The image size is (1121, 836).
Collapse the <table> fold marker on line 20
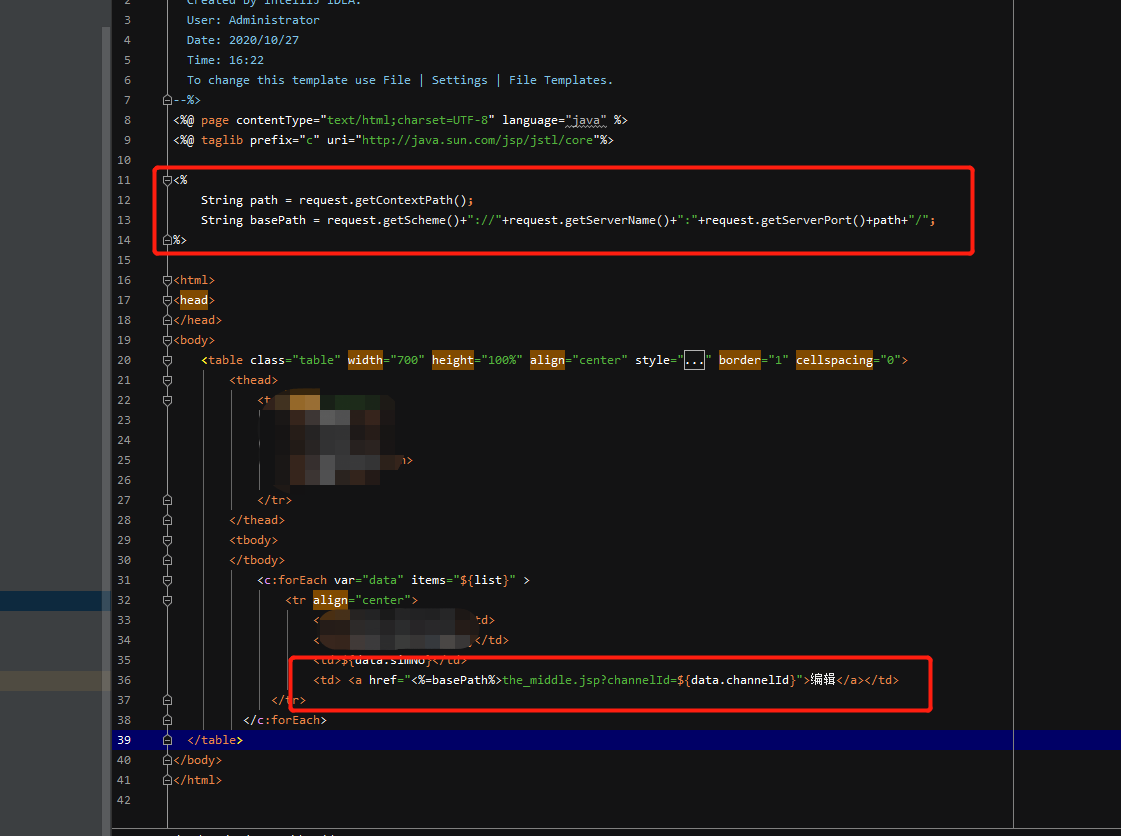(x=167, y=360)
